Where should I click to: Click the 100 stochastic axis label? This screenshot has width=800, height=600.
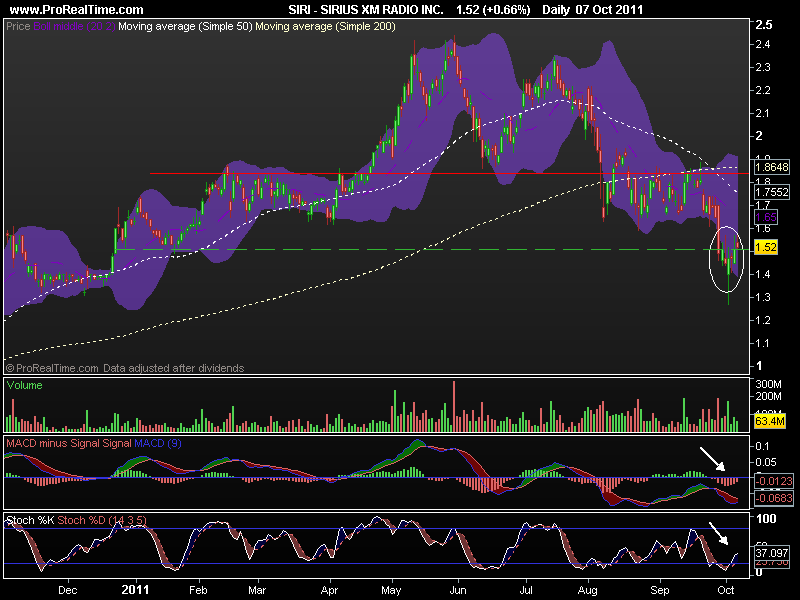point(766,519)
